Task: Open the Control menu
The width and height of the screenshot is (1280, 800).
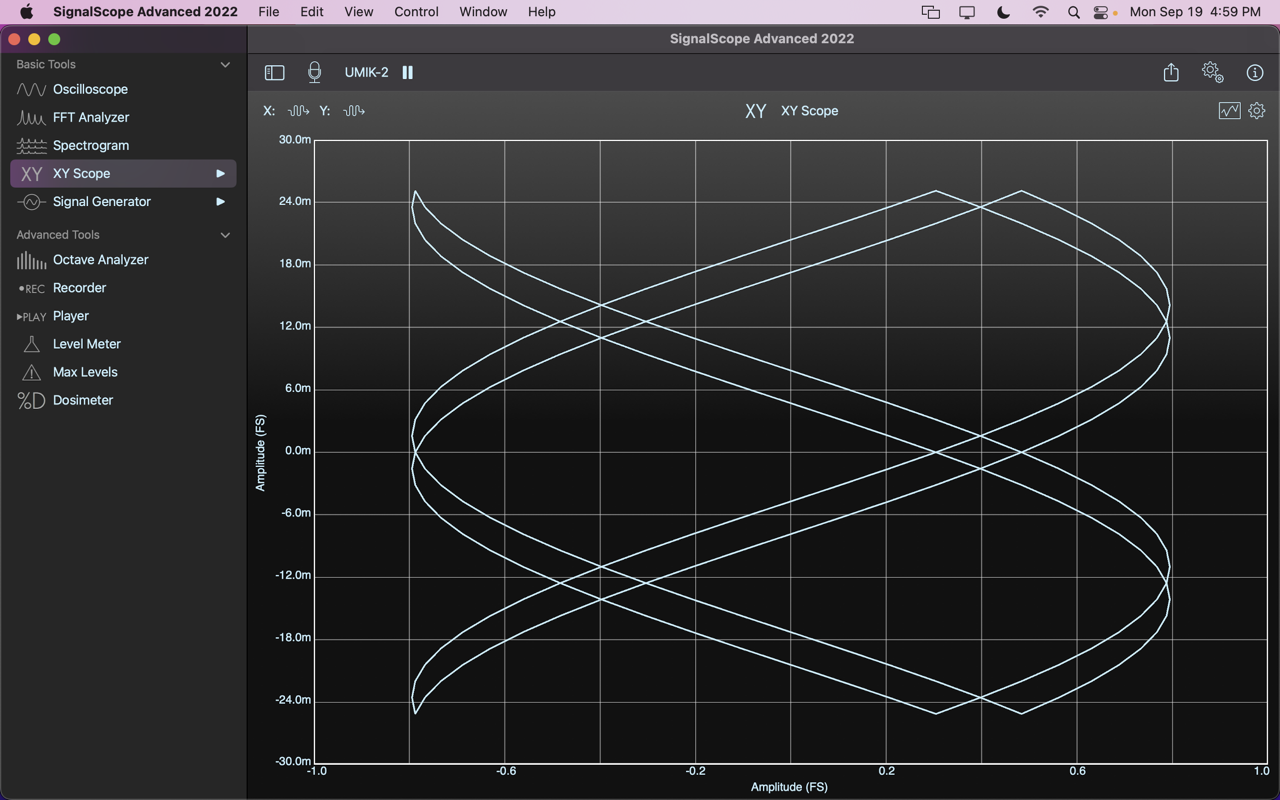Action: (416, 12)
